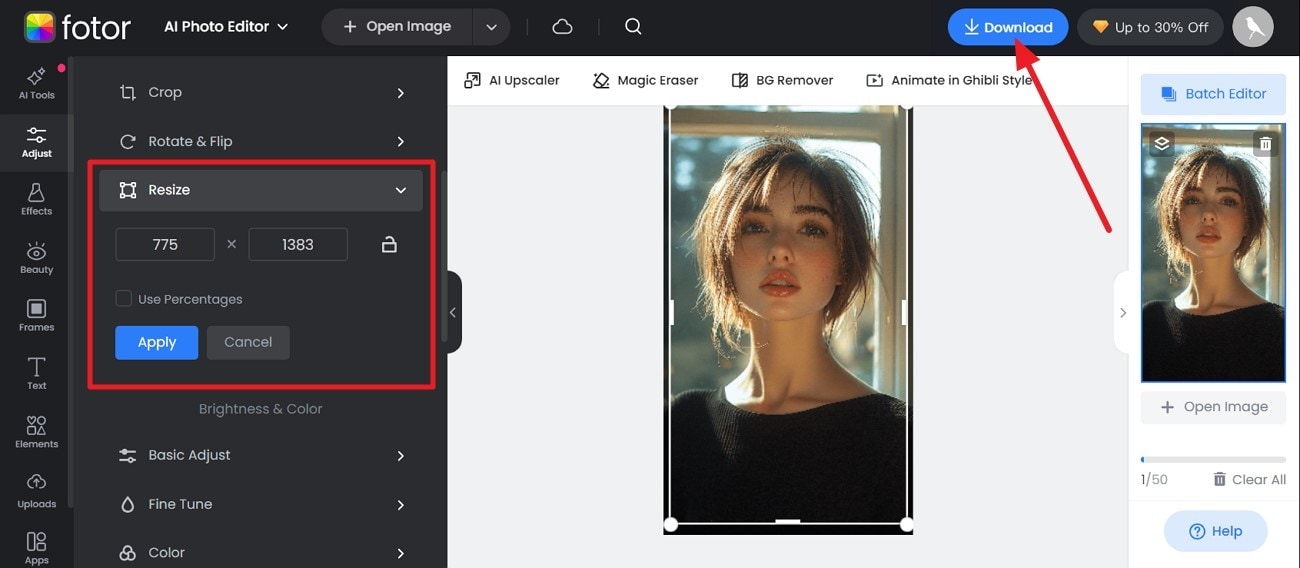Click the width field showing 775
The height and width of the screenshot is (568, 1300).
(x=165, y=244)
